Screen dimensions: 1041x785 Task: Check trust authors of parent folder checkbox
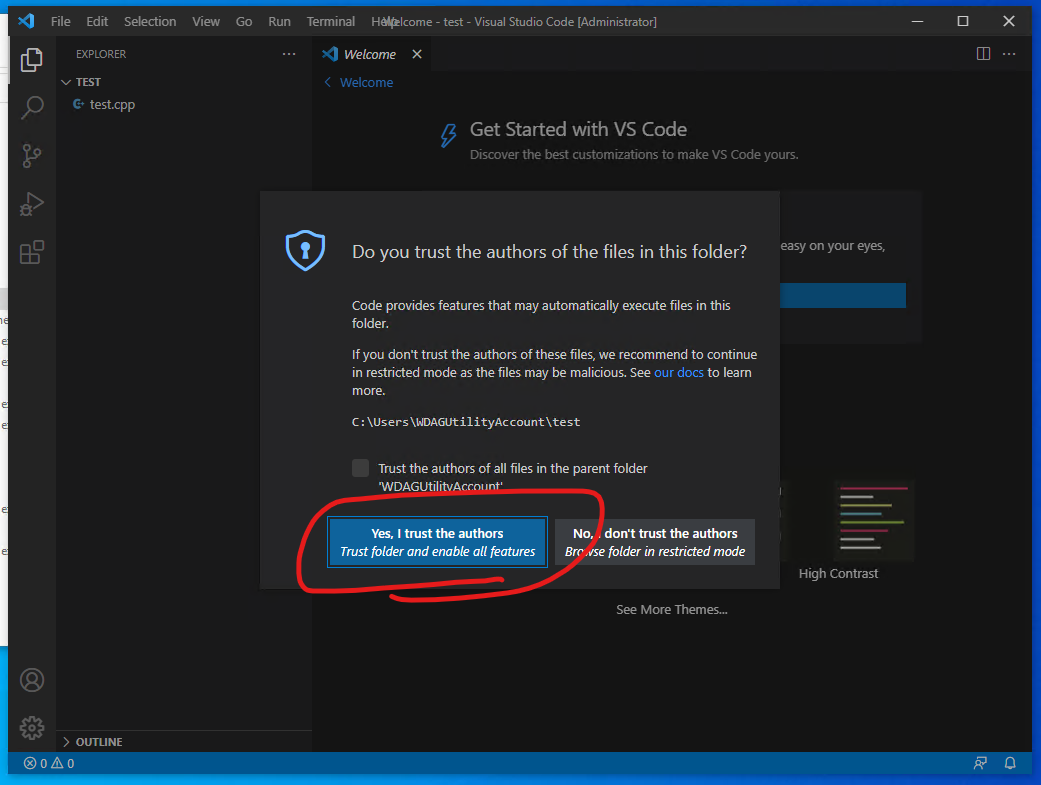pos(360,468)
